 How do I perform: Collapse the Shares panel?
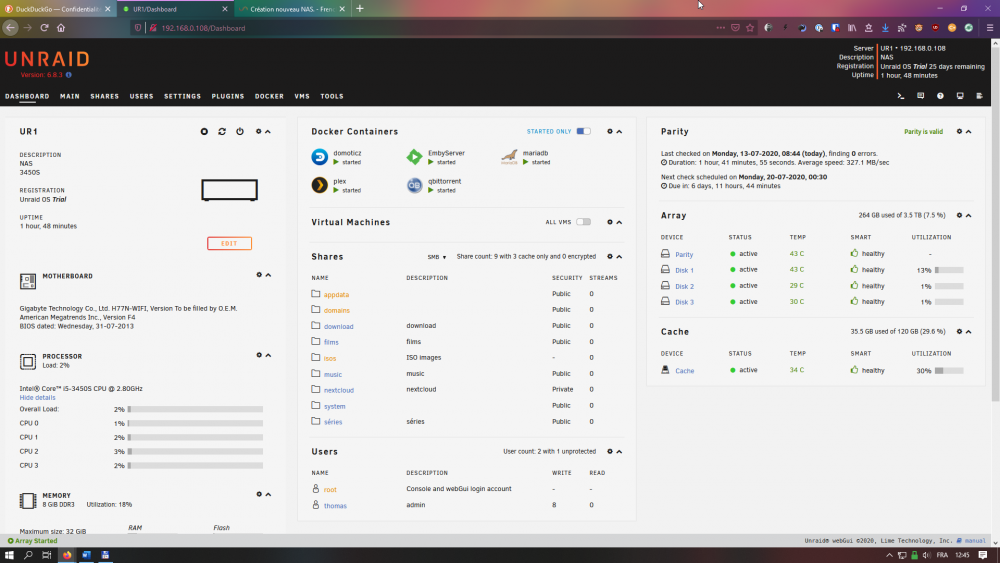coord(619,257)
